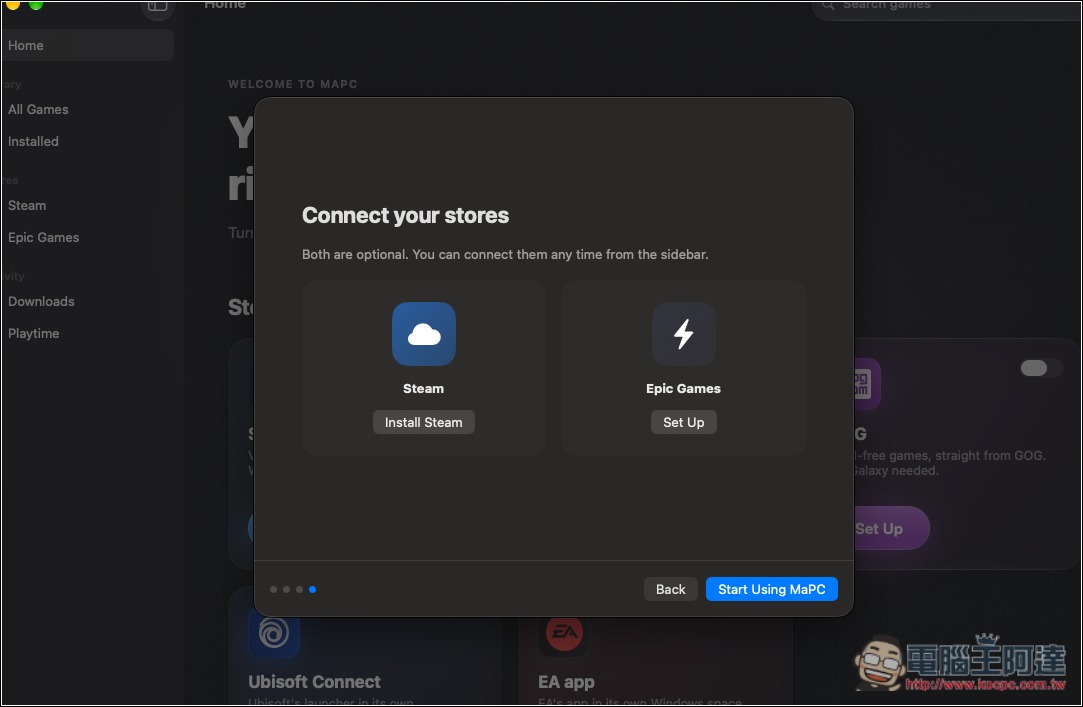Click the Epic Games lightning bolt icon
Screen dimensions: 1083x707
pos(684,334)
